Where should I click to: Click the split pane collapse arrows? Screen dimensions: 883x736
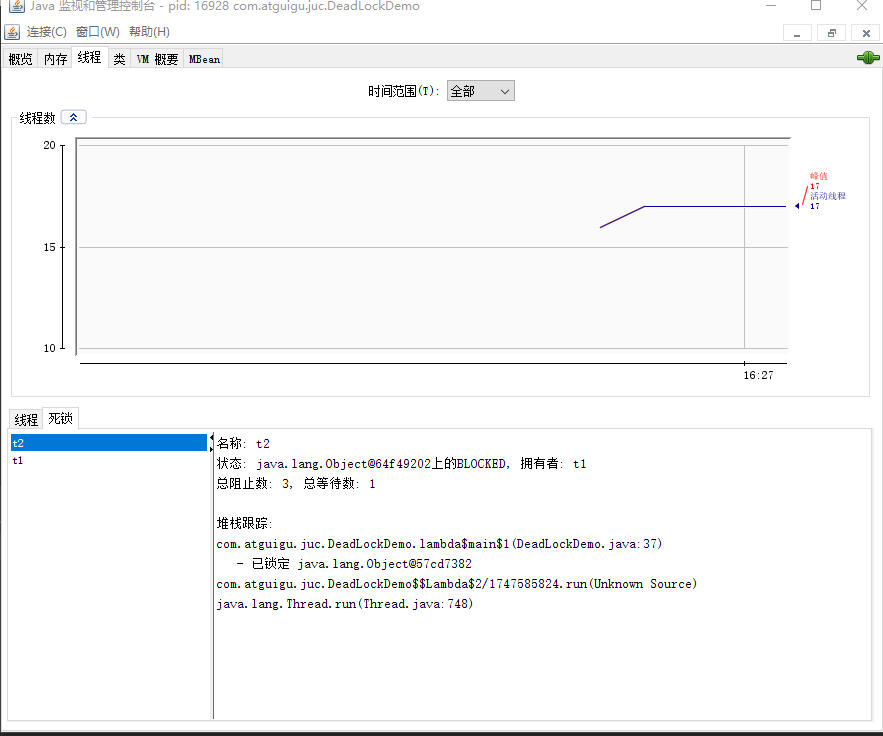pyautogui.click(x=212, y=443)
